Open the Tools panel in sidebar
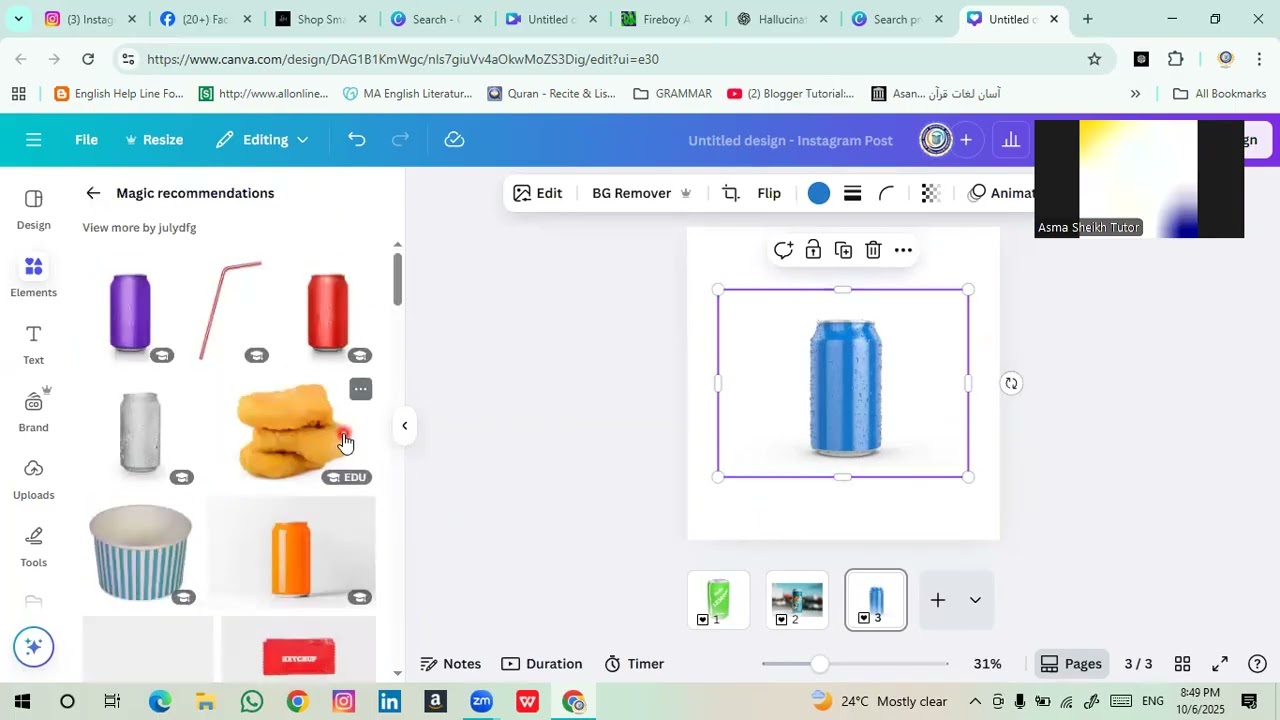1280x720 pixels. 33,547
